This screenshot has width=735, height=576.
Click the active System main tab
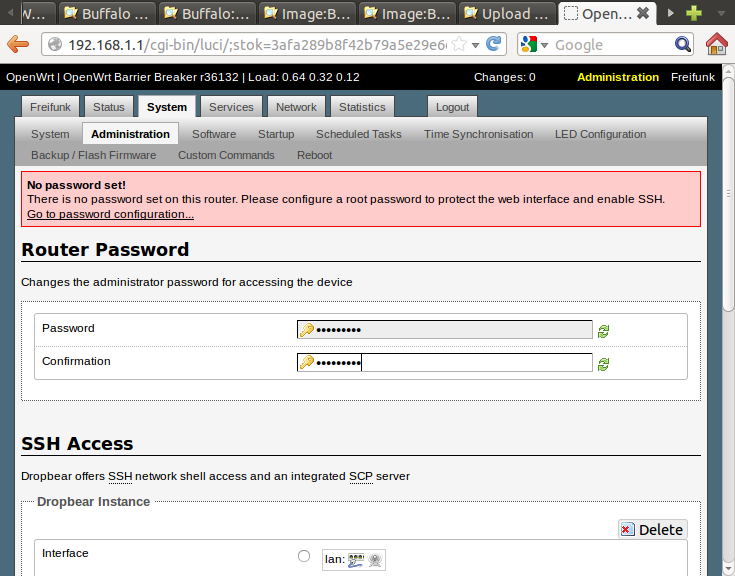click(x=167, y=107)
